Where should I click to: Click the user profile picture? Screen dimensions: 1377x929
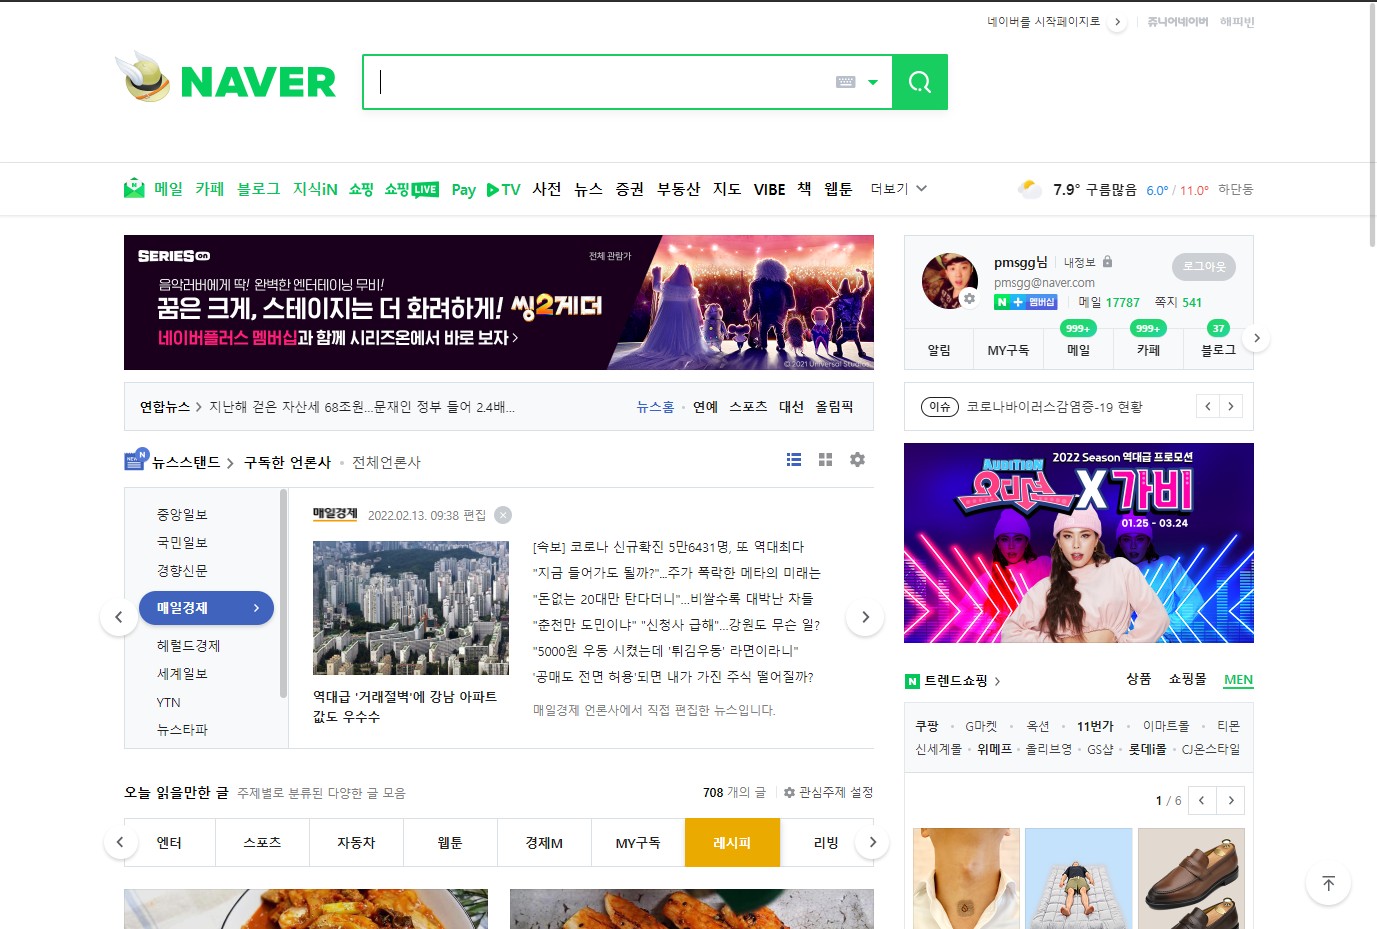pos(949,280)
